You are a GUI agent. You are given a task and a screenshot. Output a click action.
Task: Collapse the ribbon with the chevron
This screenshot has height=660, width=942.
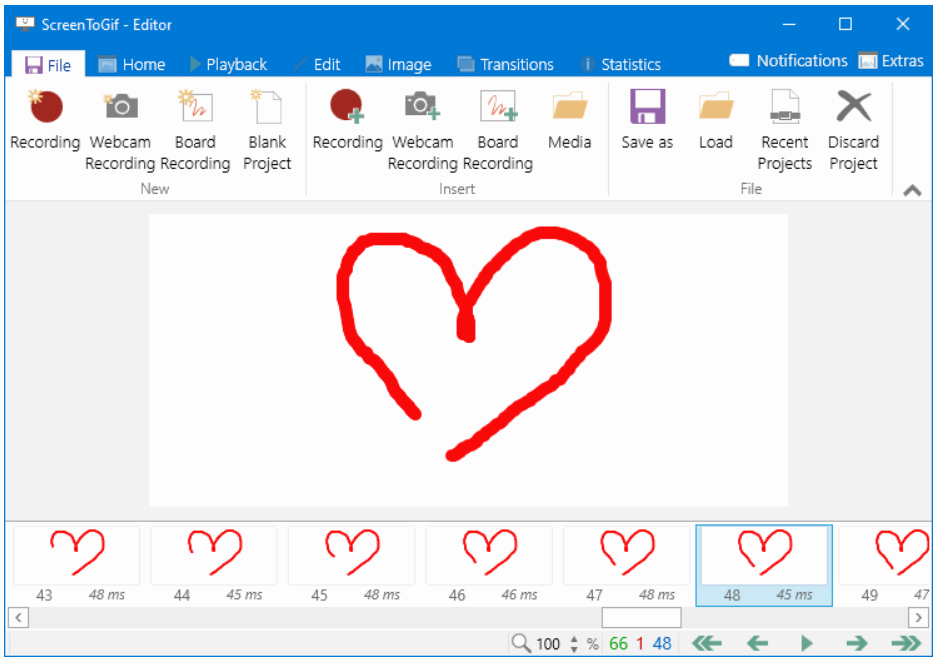912,191
